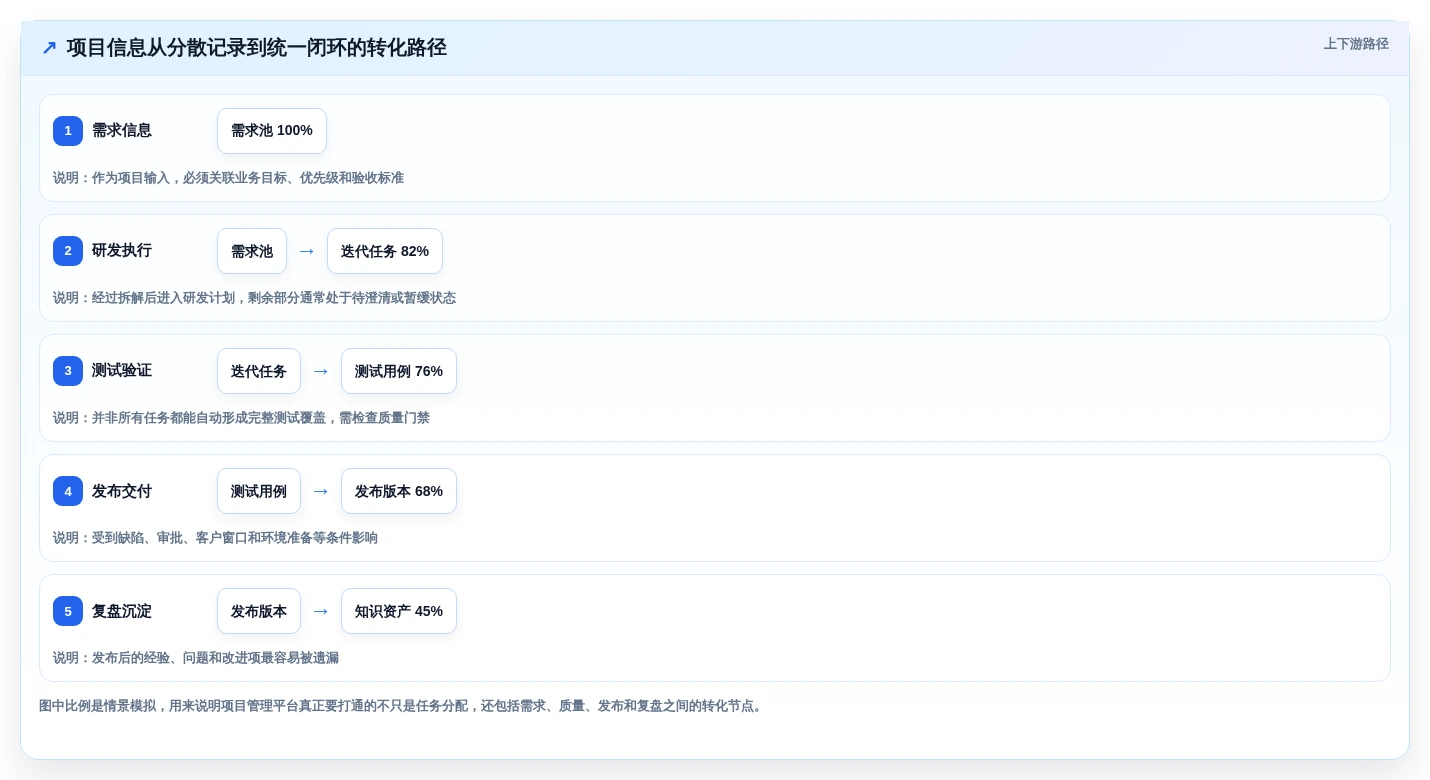This screenshot has width=1430, height=780.
Task: Click the arrow between 测试用例 and 发布版本 68%
Action: (321, 491)
